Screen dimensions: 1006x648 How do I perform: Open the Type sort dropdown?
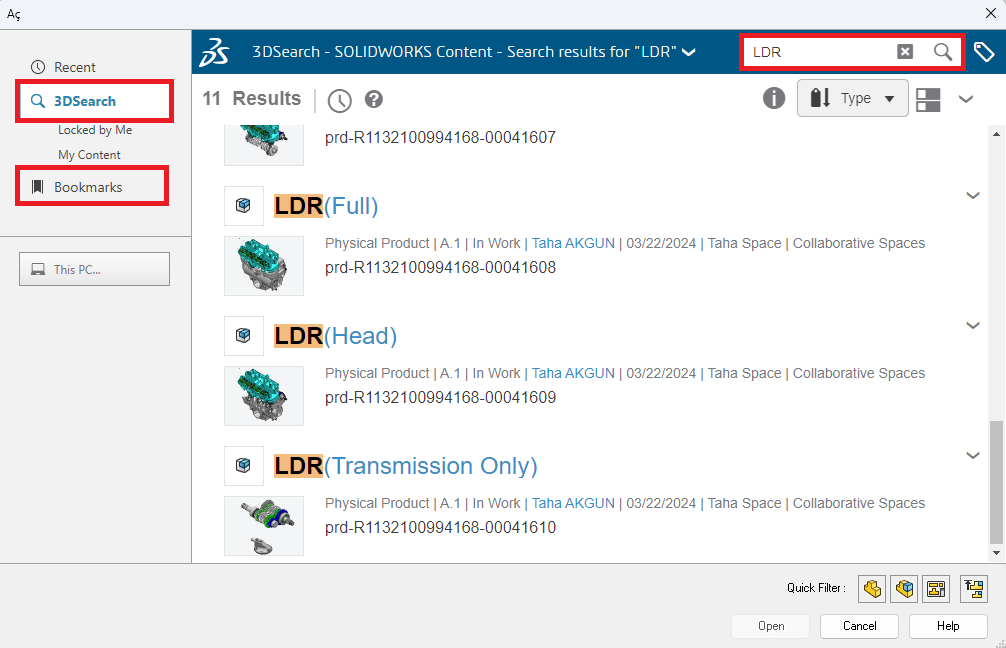click(x=852, y=98)
